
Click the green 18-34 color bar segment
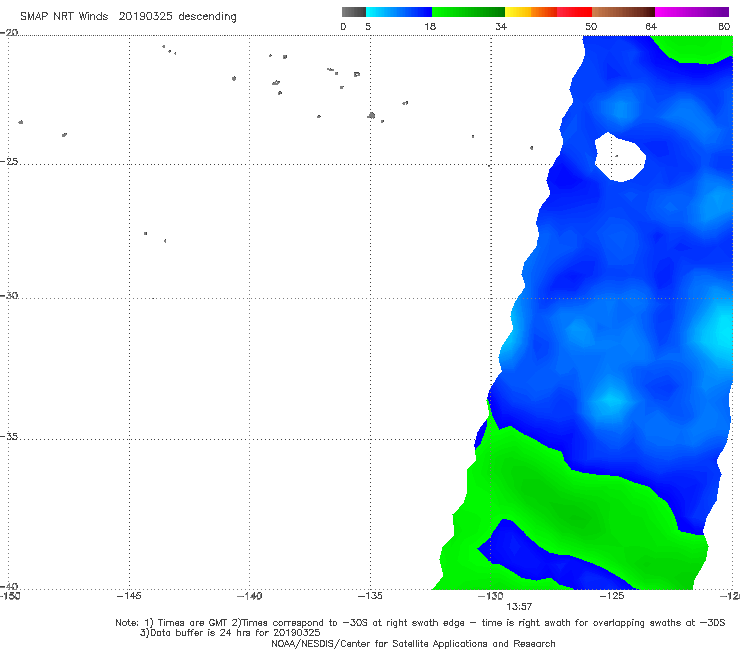click(x=468, y=12)
